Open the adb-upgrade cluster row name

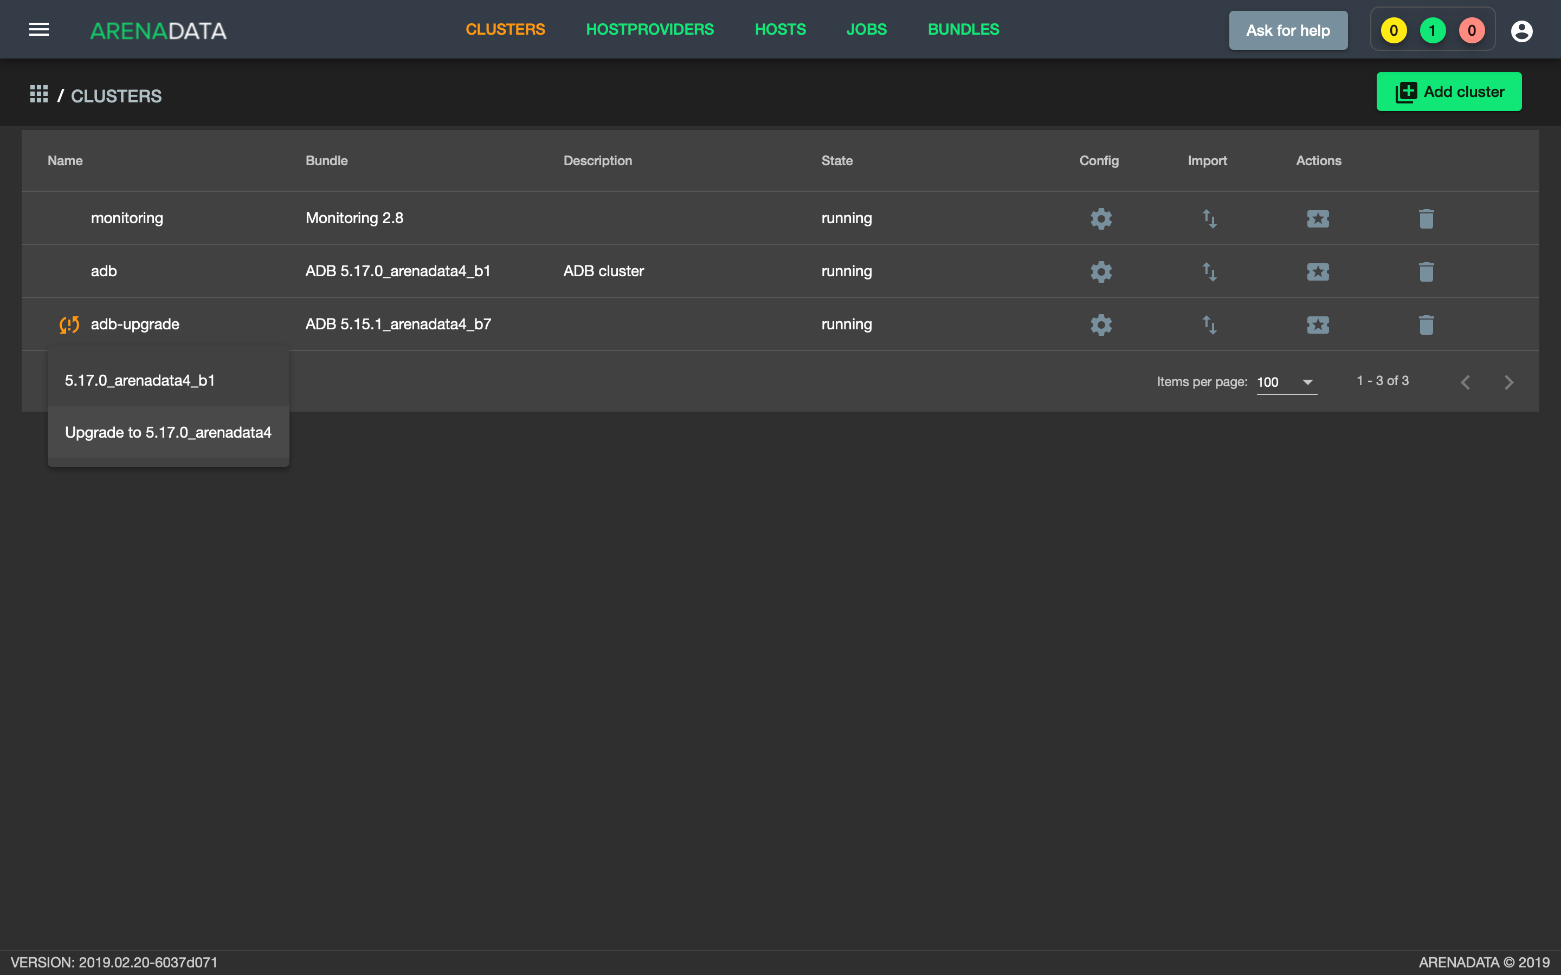(x=135, y=324)
